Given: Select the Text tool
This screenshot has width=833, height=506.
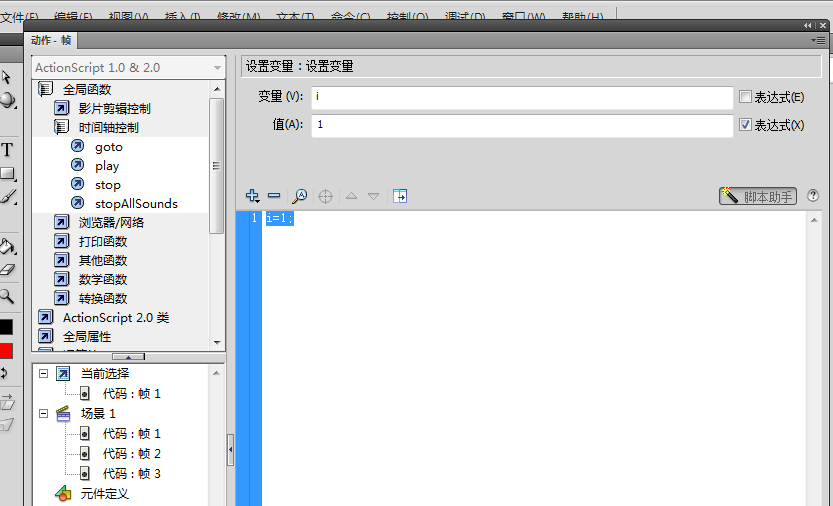Looking at the screenshot, I should click(7, 150).
